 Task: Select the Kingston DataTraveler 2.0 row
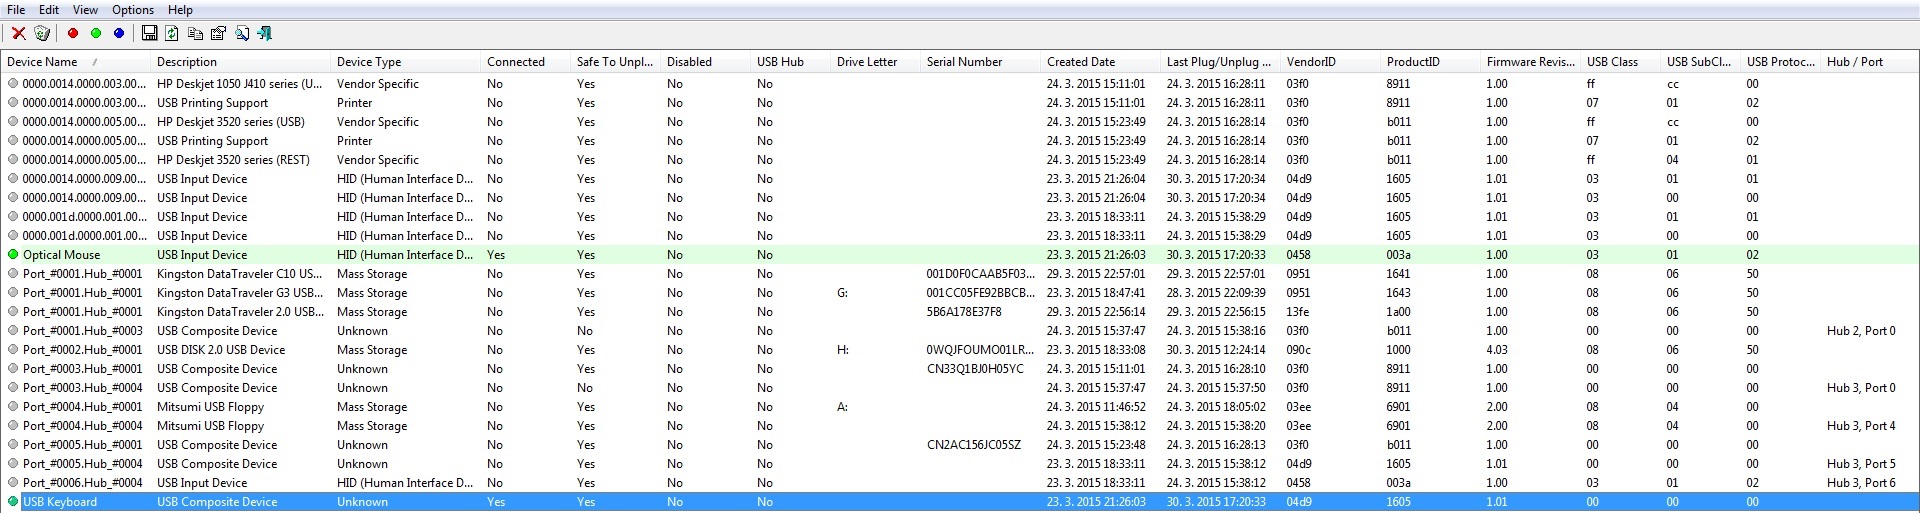point(960,311)
